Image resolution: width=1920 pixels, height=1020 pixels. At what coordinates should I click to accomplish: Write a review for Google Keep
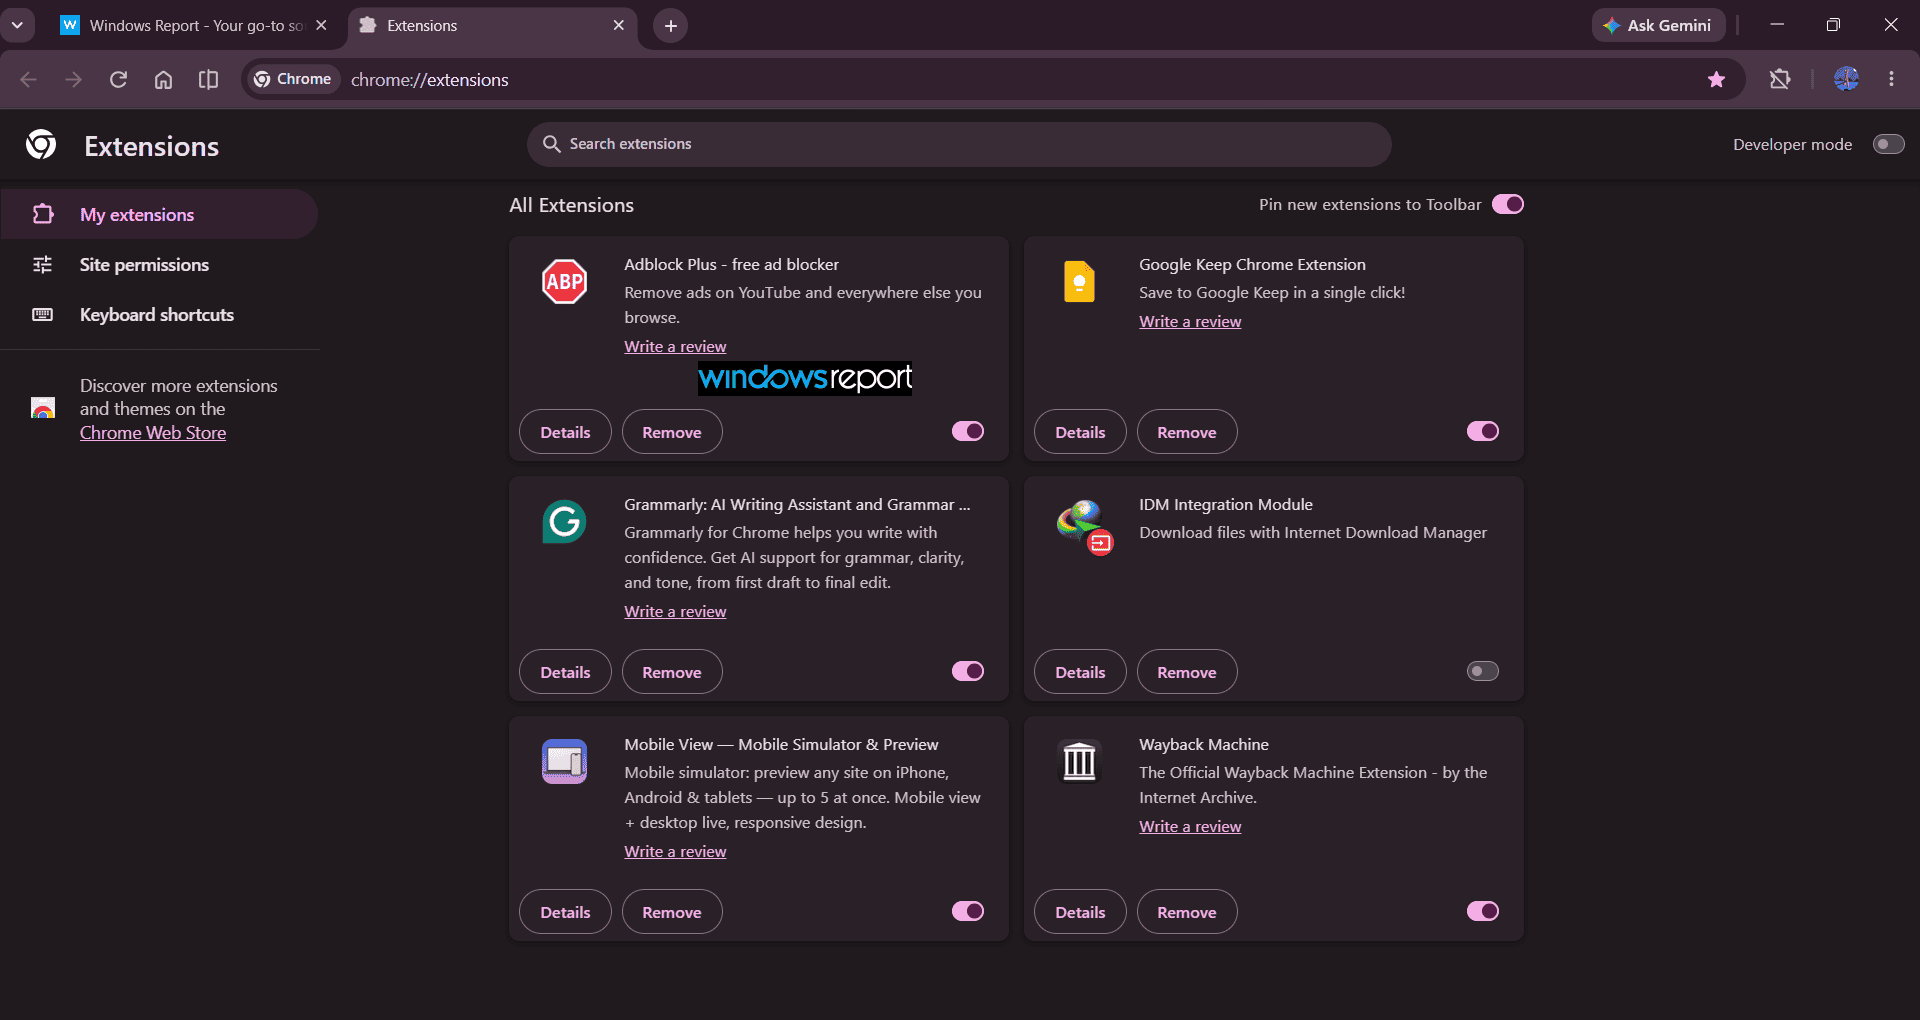point(1190,321)
